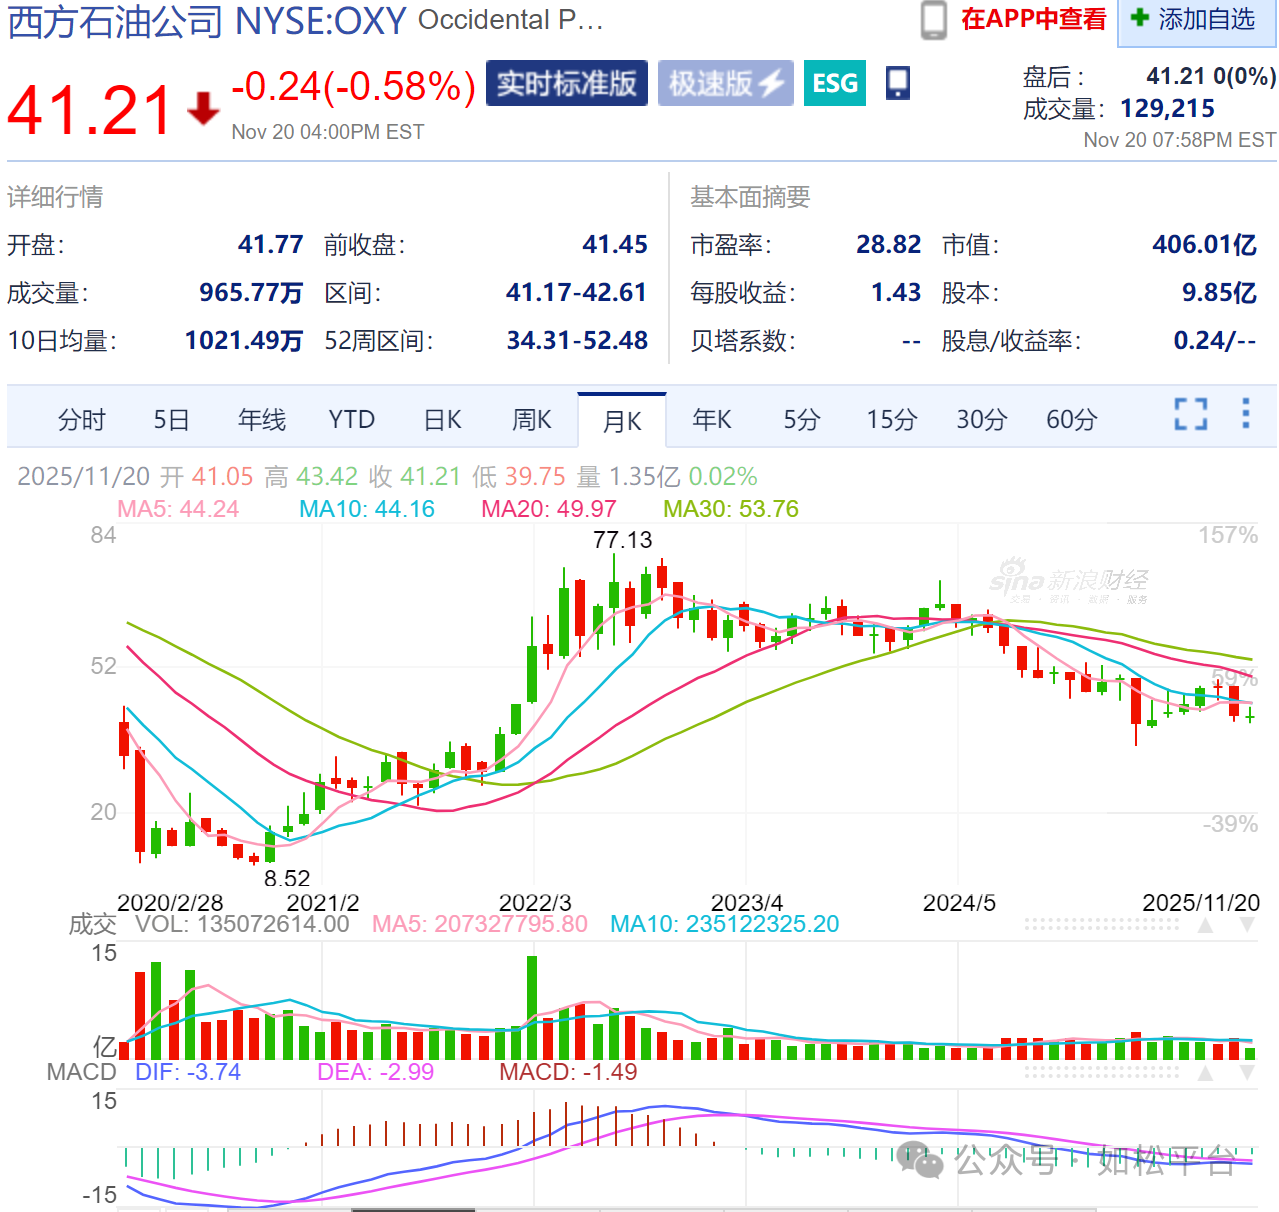
Task: View the YTD chart tab
Action: point(351,420)
